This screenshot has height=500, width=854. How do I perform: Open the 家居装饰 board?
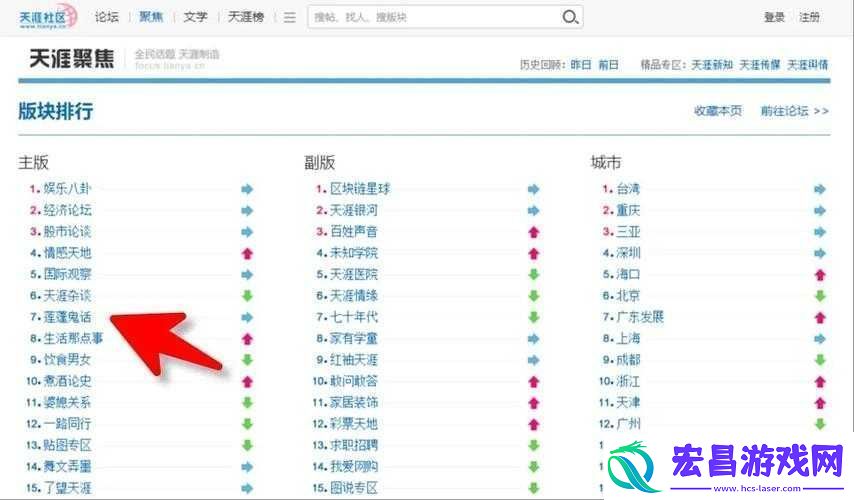click(x=354, y=403)
